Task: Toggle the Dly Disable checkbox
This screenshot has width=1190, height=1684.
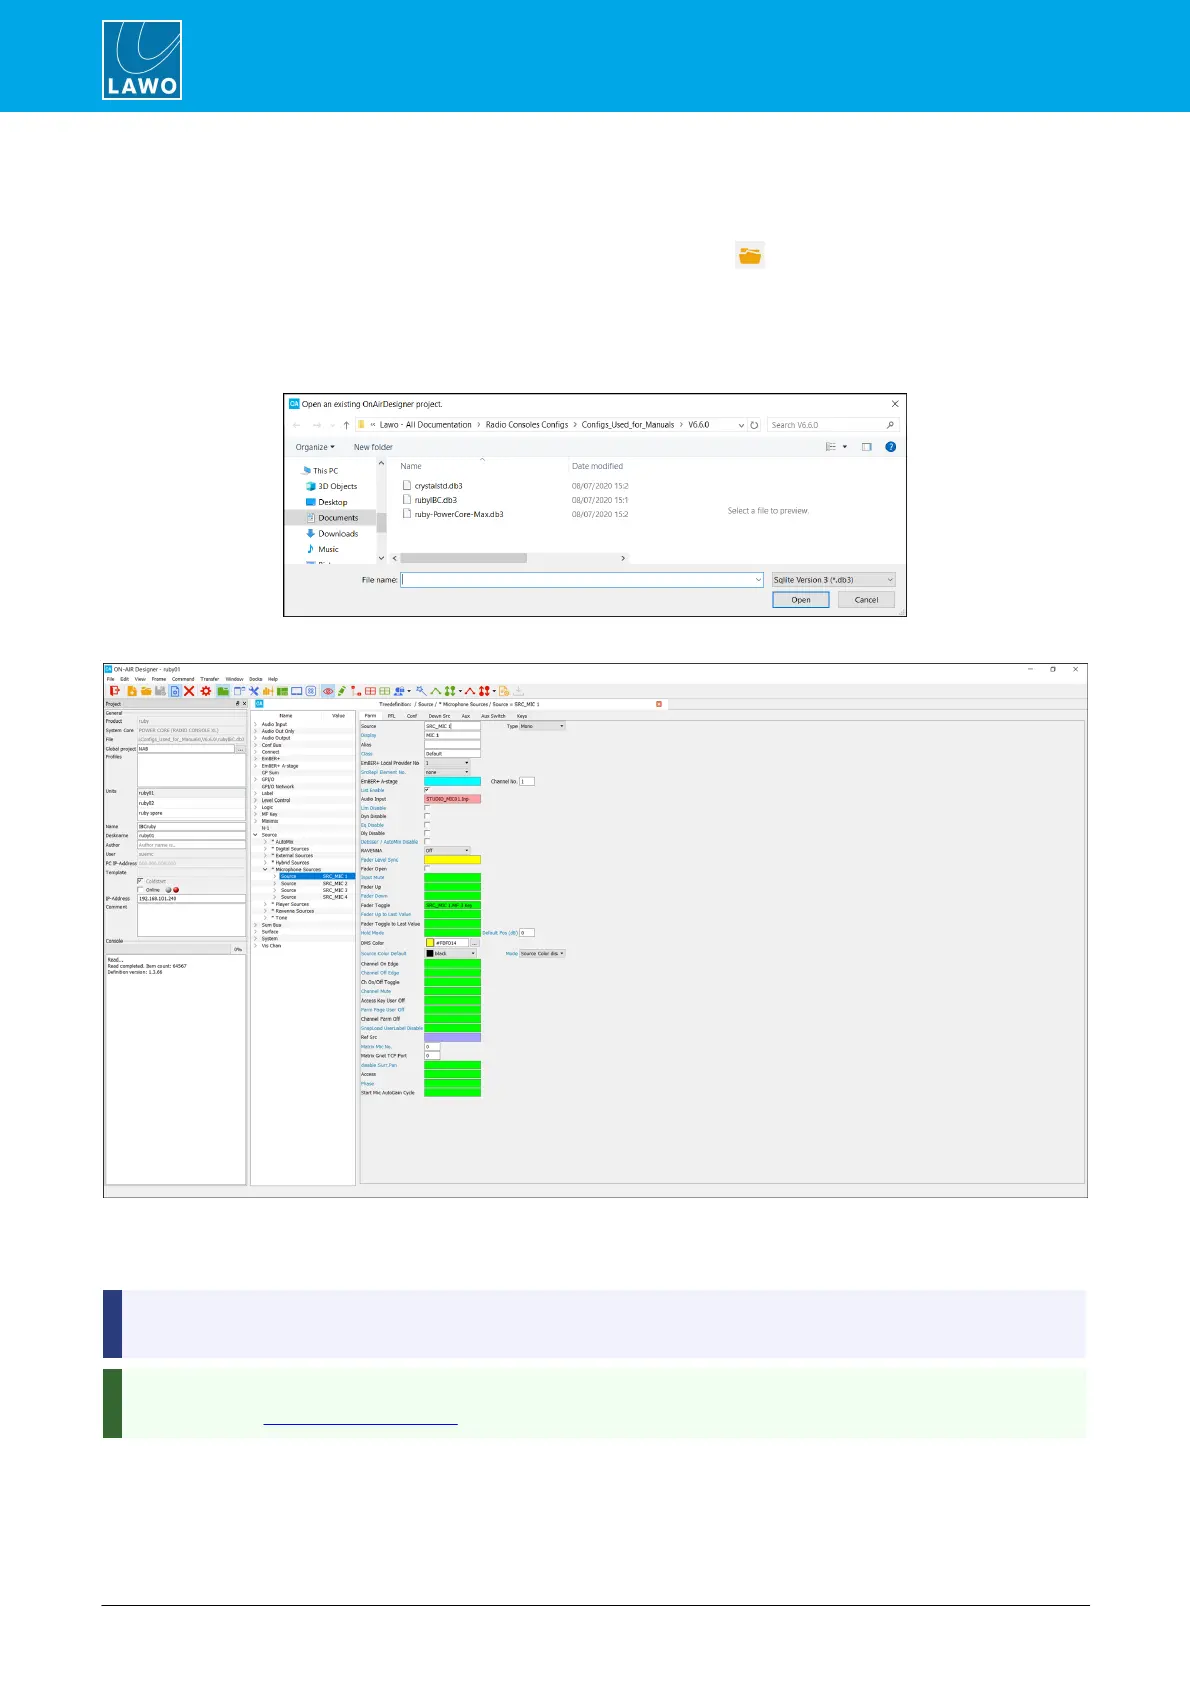Action: (427, 833)
